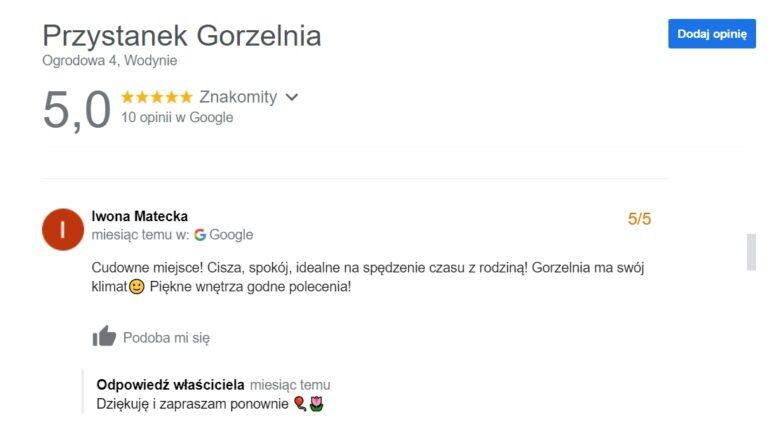Click the balloon emoji in owner reply
Image resolution: width=768 pixels, height=436 pixels.
299,404
